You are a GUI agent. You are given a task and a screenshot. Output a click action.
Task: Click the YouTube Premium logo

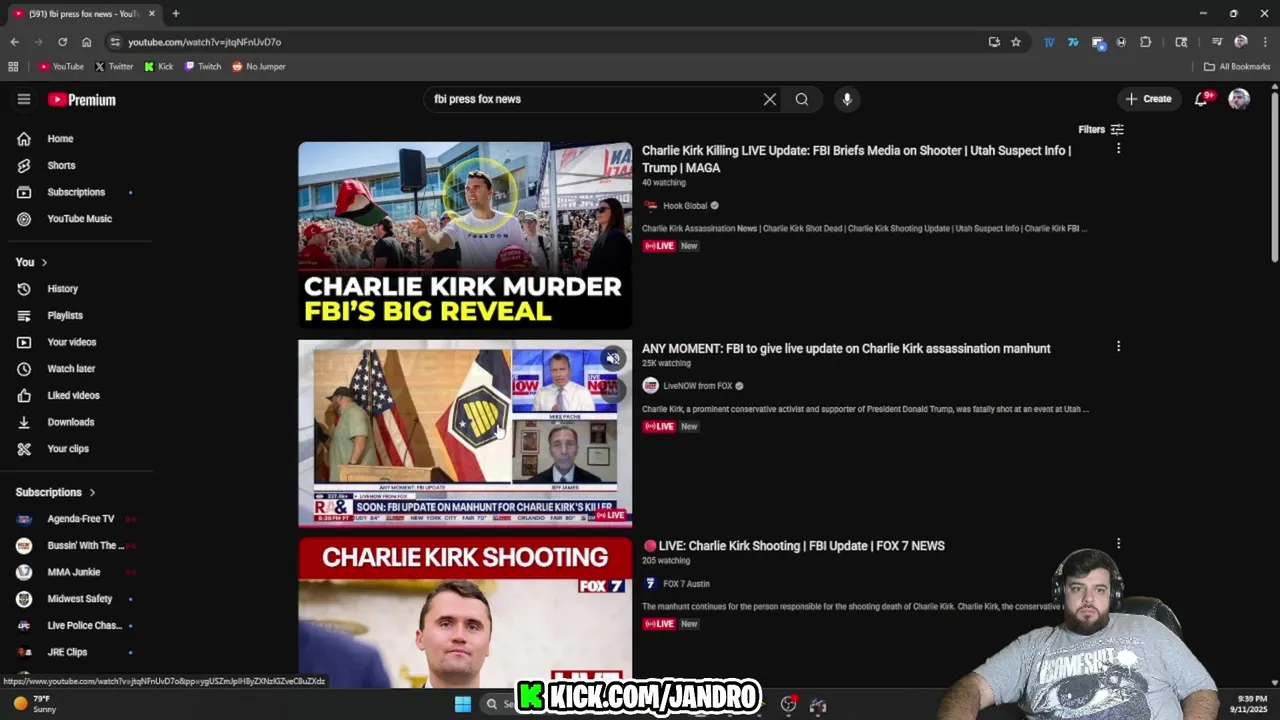pyautogui.click(x=82, y=100)
